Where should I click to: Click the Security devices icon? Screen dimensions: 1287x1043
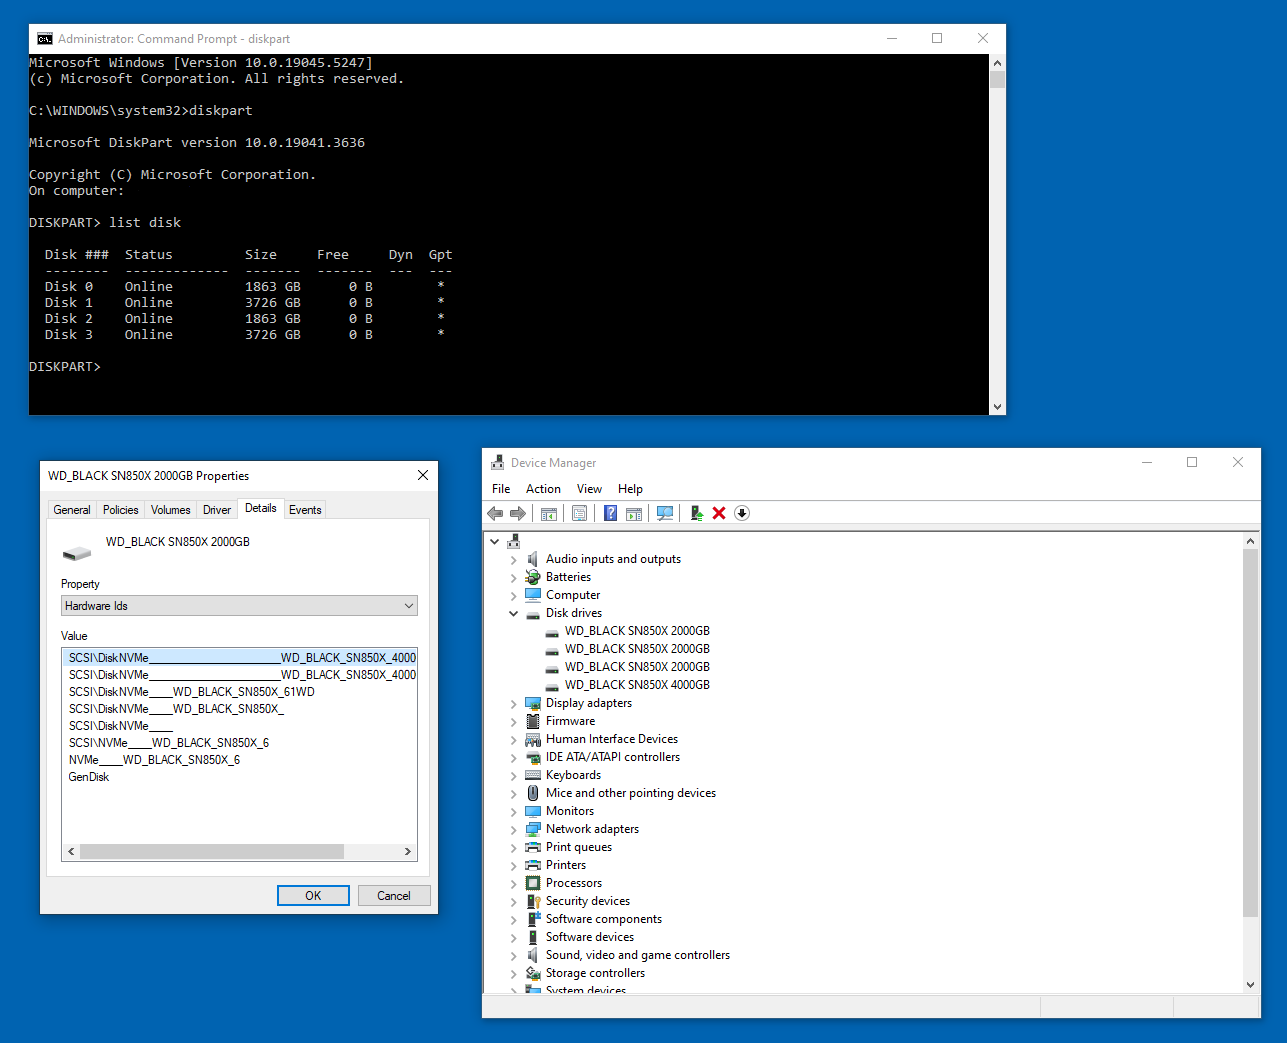click(533, 901)
